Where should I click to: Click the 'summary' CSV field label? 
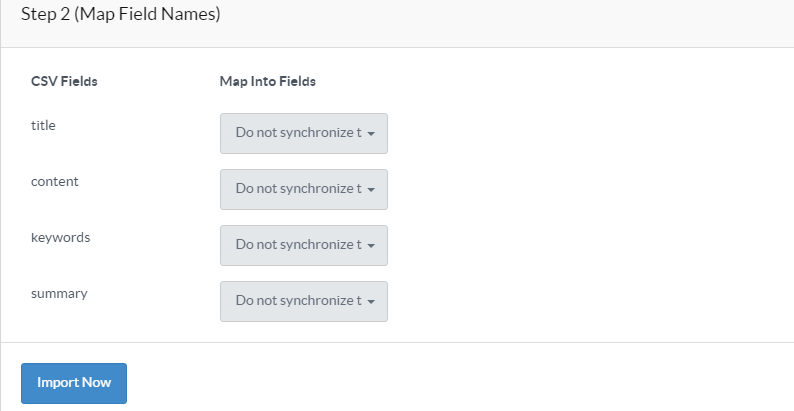tap(59, 294)
